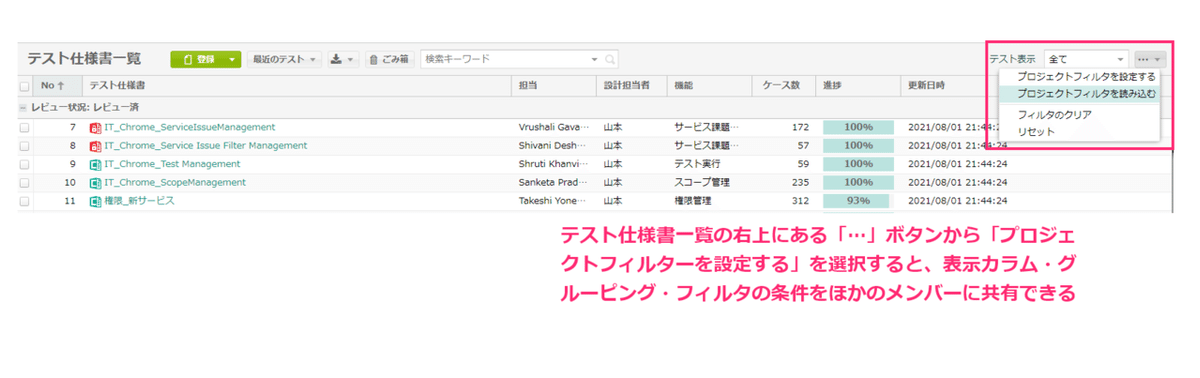Click the 設計担当者 column header
This screenshot has height=378, width=1200.
(x=633, y=85)
